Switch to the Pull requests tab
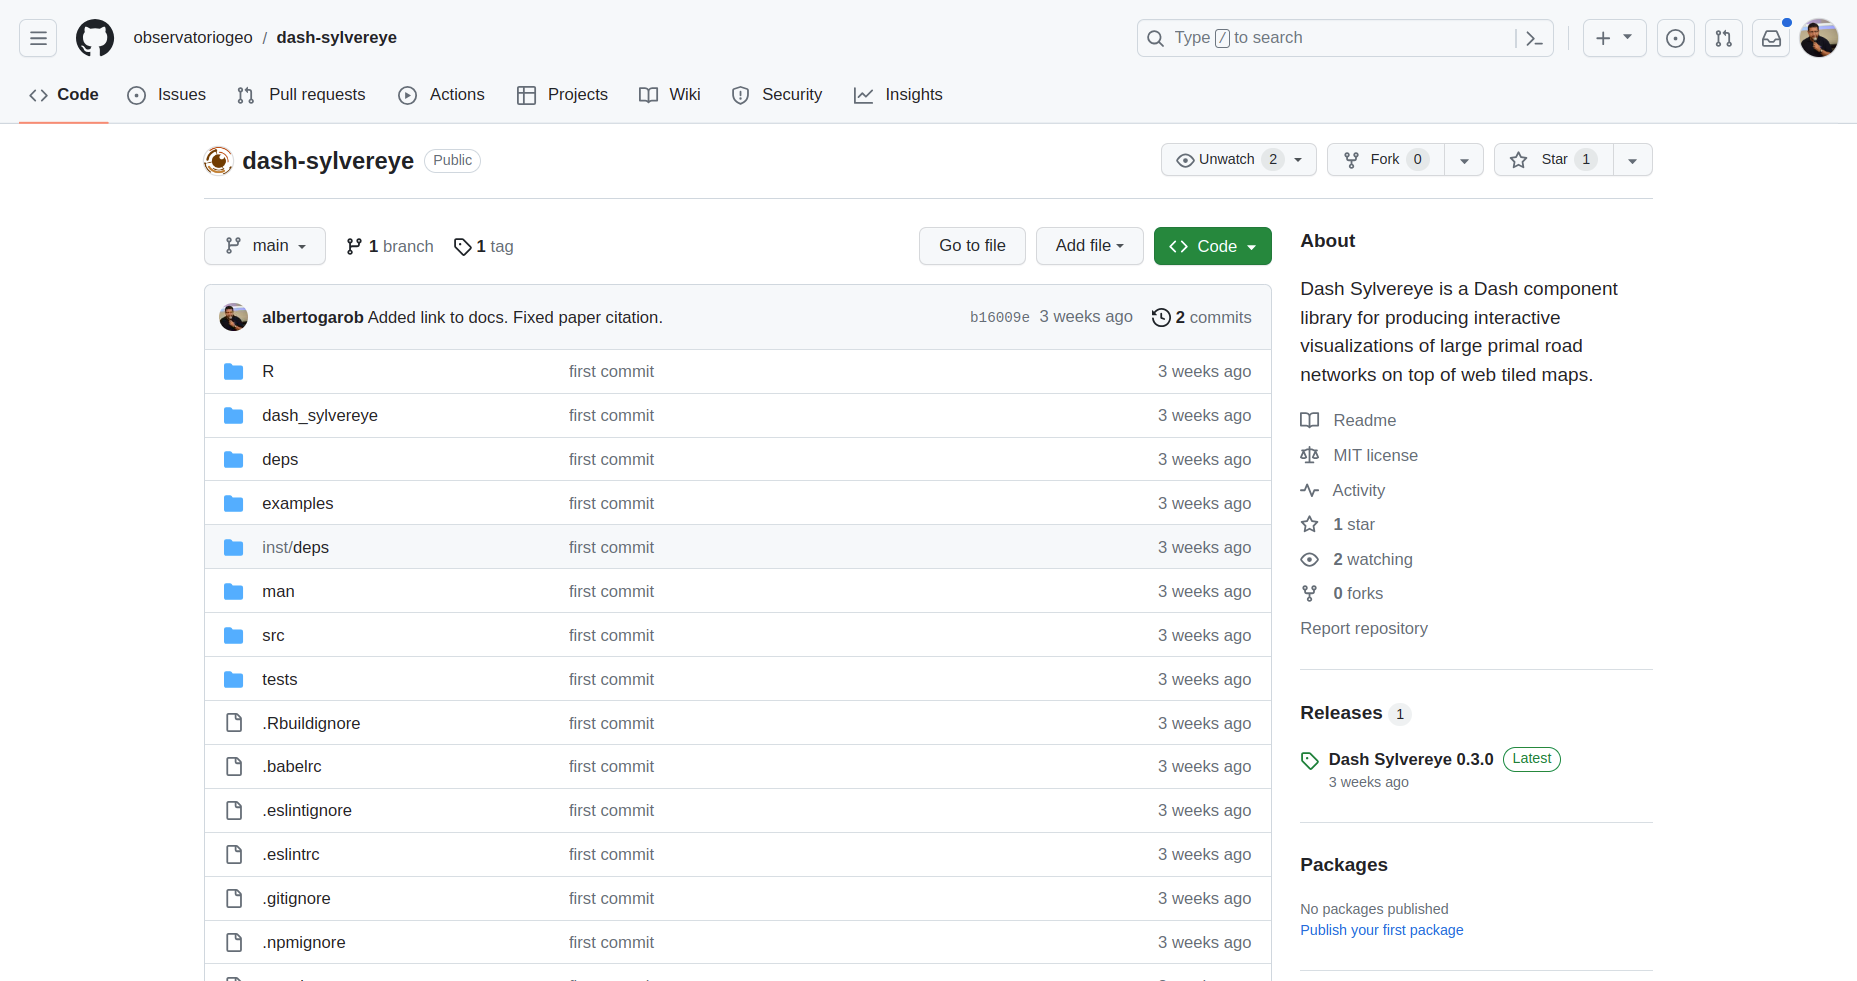The height and width of the screenshot is (981, 1857). tap(302, 95)
